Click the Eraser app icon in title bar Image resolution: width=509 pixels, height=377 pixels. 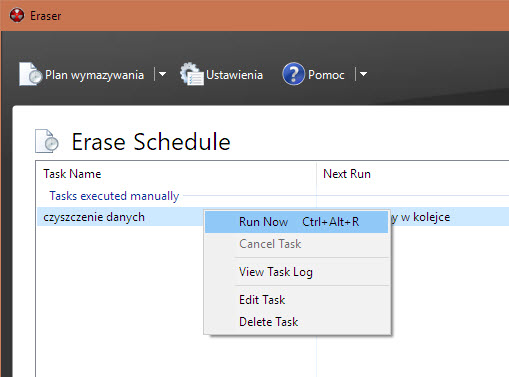tap(17, 15)
